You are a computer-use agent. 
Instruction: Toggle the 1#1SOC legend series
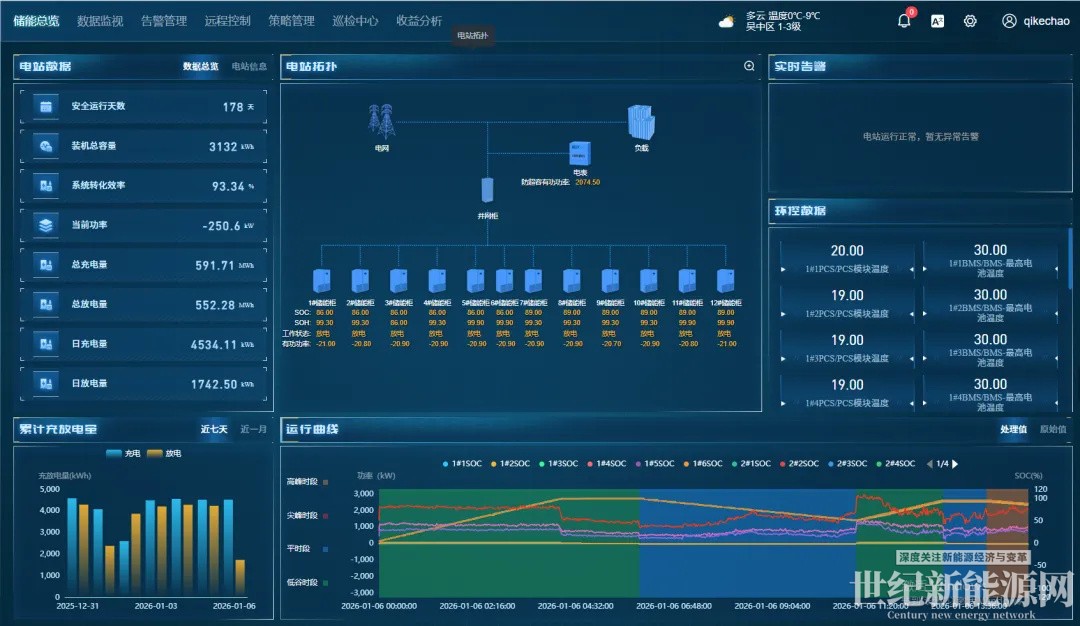point(463,464)
